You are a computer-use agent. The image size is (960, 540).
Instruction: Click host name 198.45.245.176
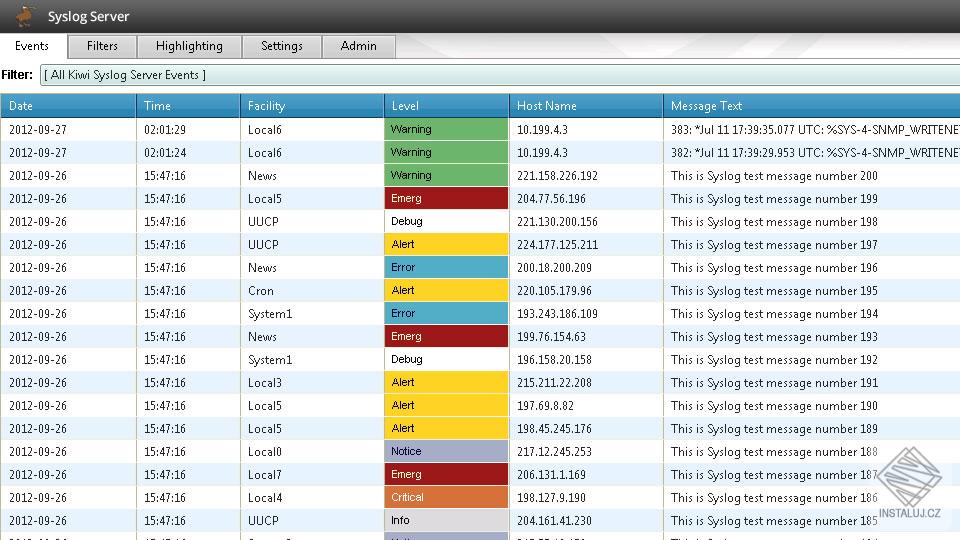pos(554,429)
